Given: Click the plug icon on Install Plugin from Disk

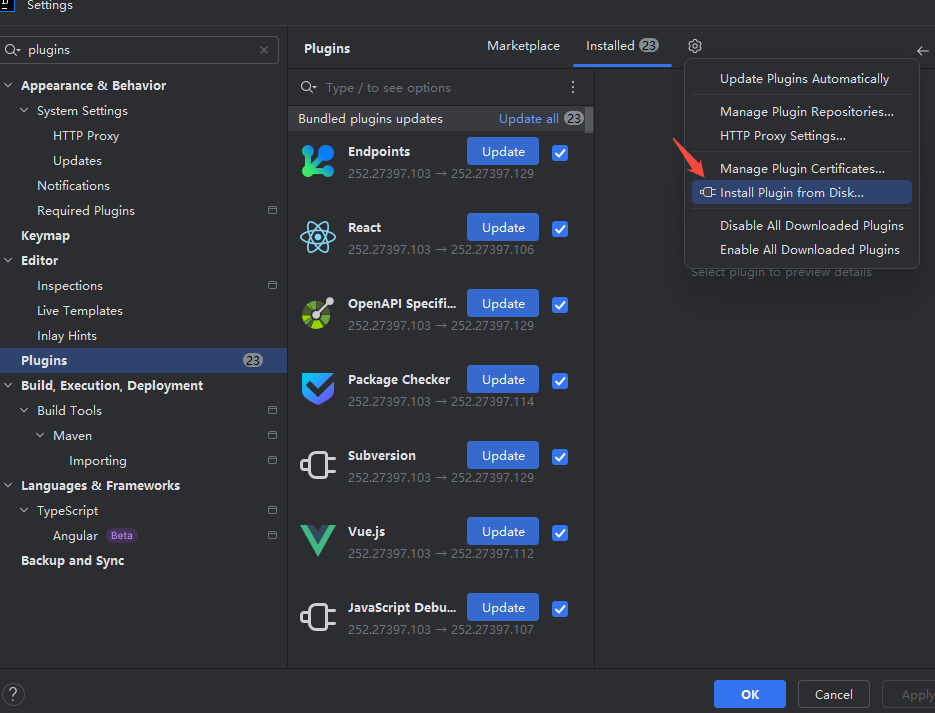Looking at the screenshot, I should coord(708,192).
